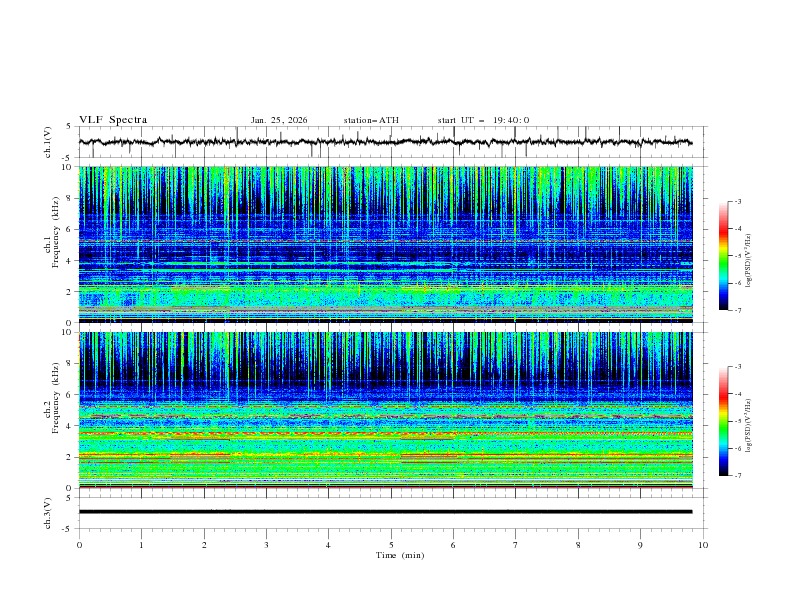Click time axis tick label '10'
The height and width of the screenshot is (612, 792).
pyautogui.click(x=703, y=545)
